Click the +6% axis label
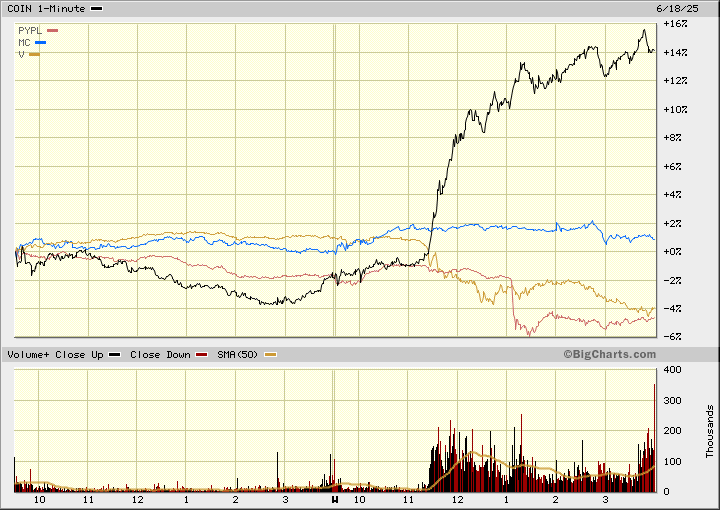The height and width of the screenshot is (510, 720). pyautogui.click(x=673, y=166)
